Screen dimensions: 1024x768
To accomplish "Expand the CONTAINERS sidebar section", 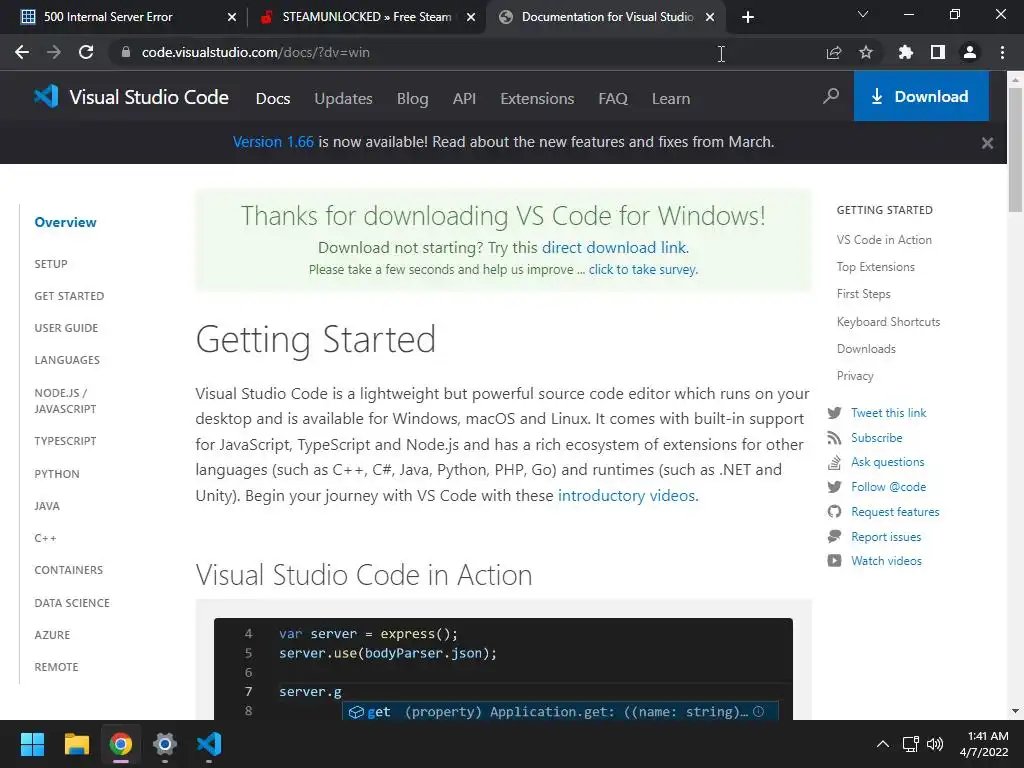I will pyautogui.click(x=69, y=570).
